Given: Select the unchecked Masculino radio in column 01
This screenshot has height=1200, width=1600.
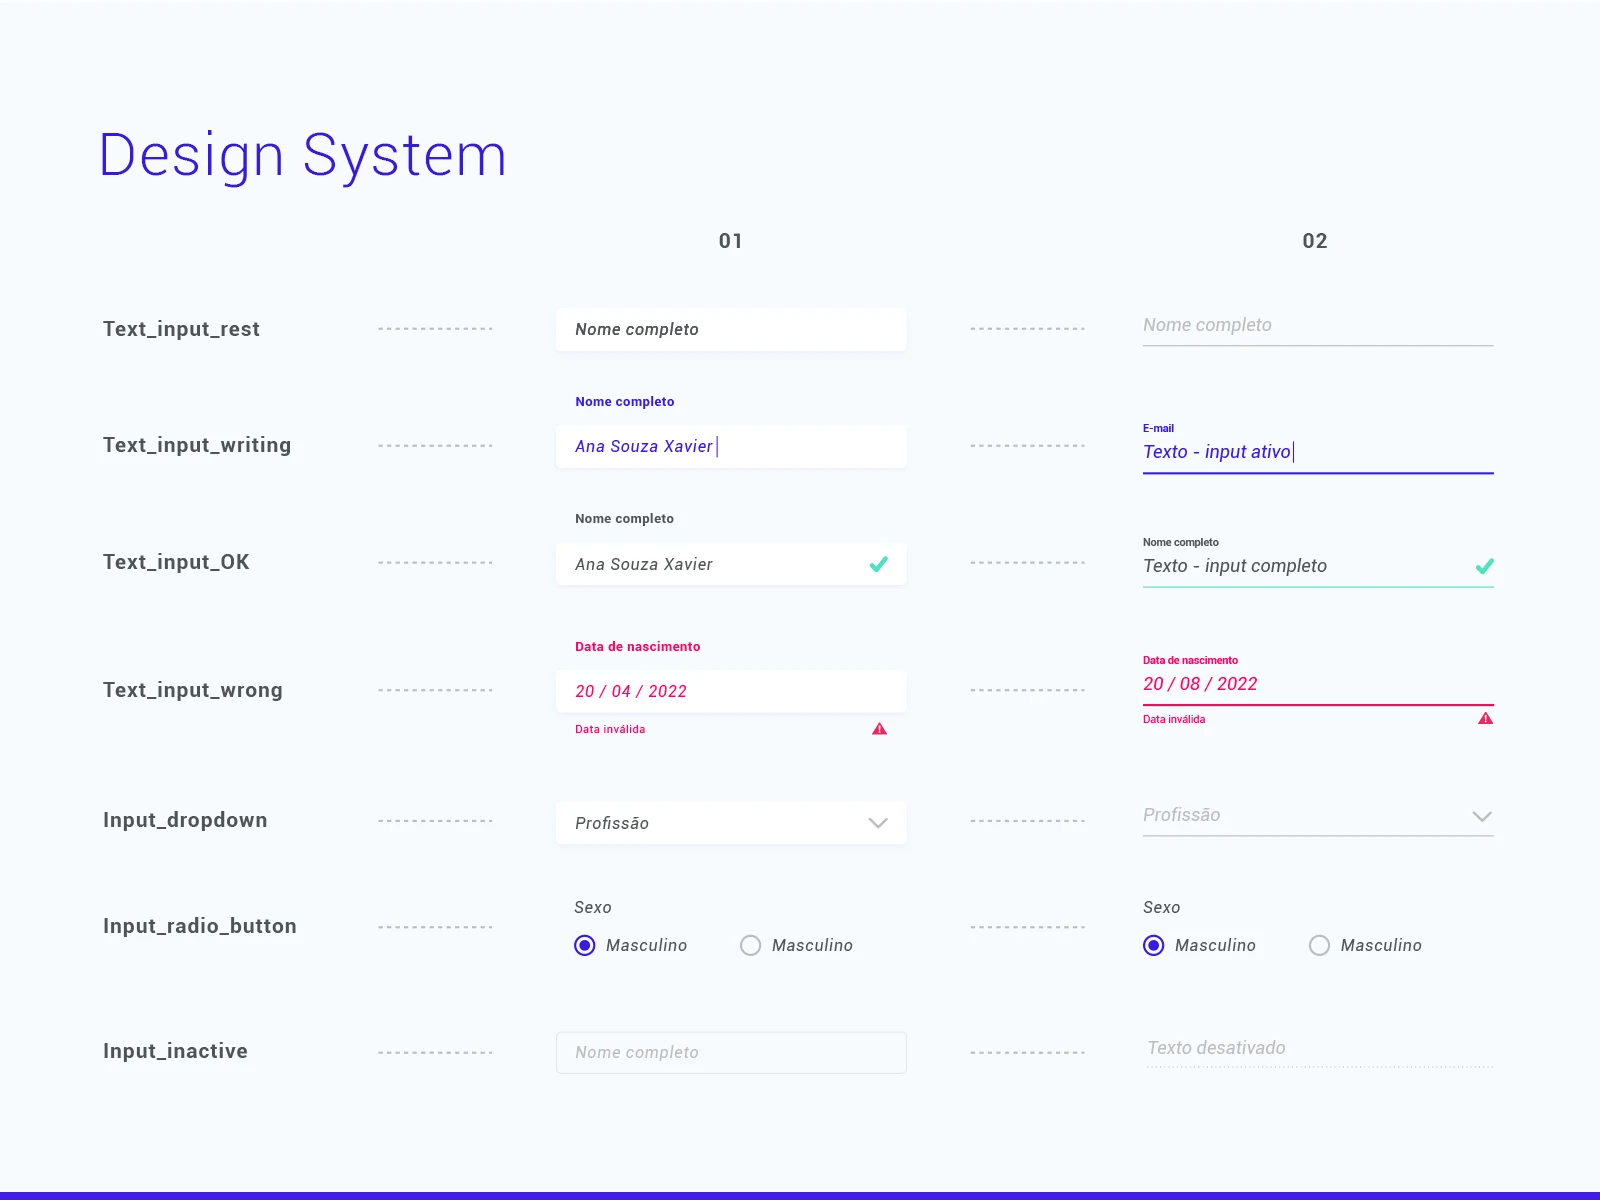Looking at the screenshot, I should pos(751,945).
